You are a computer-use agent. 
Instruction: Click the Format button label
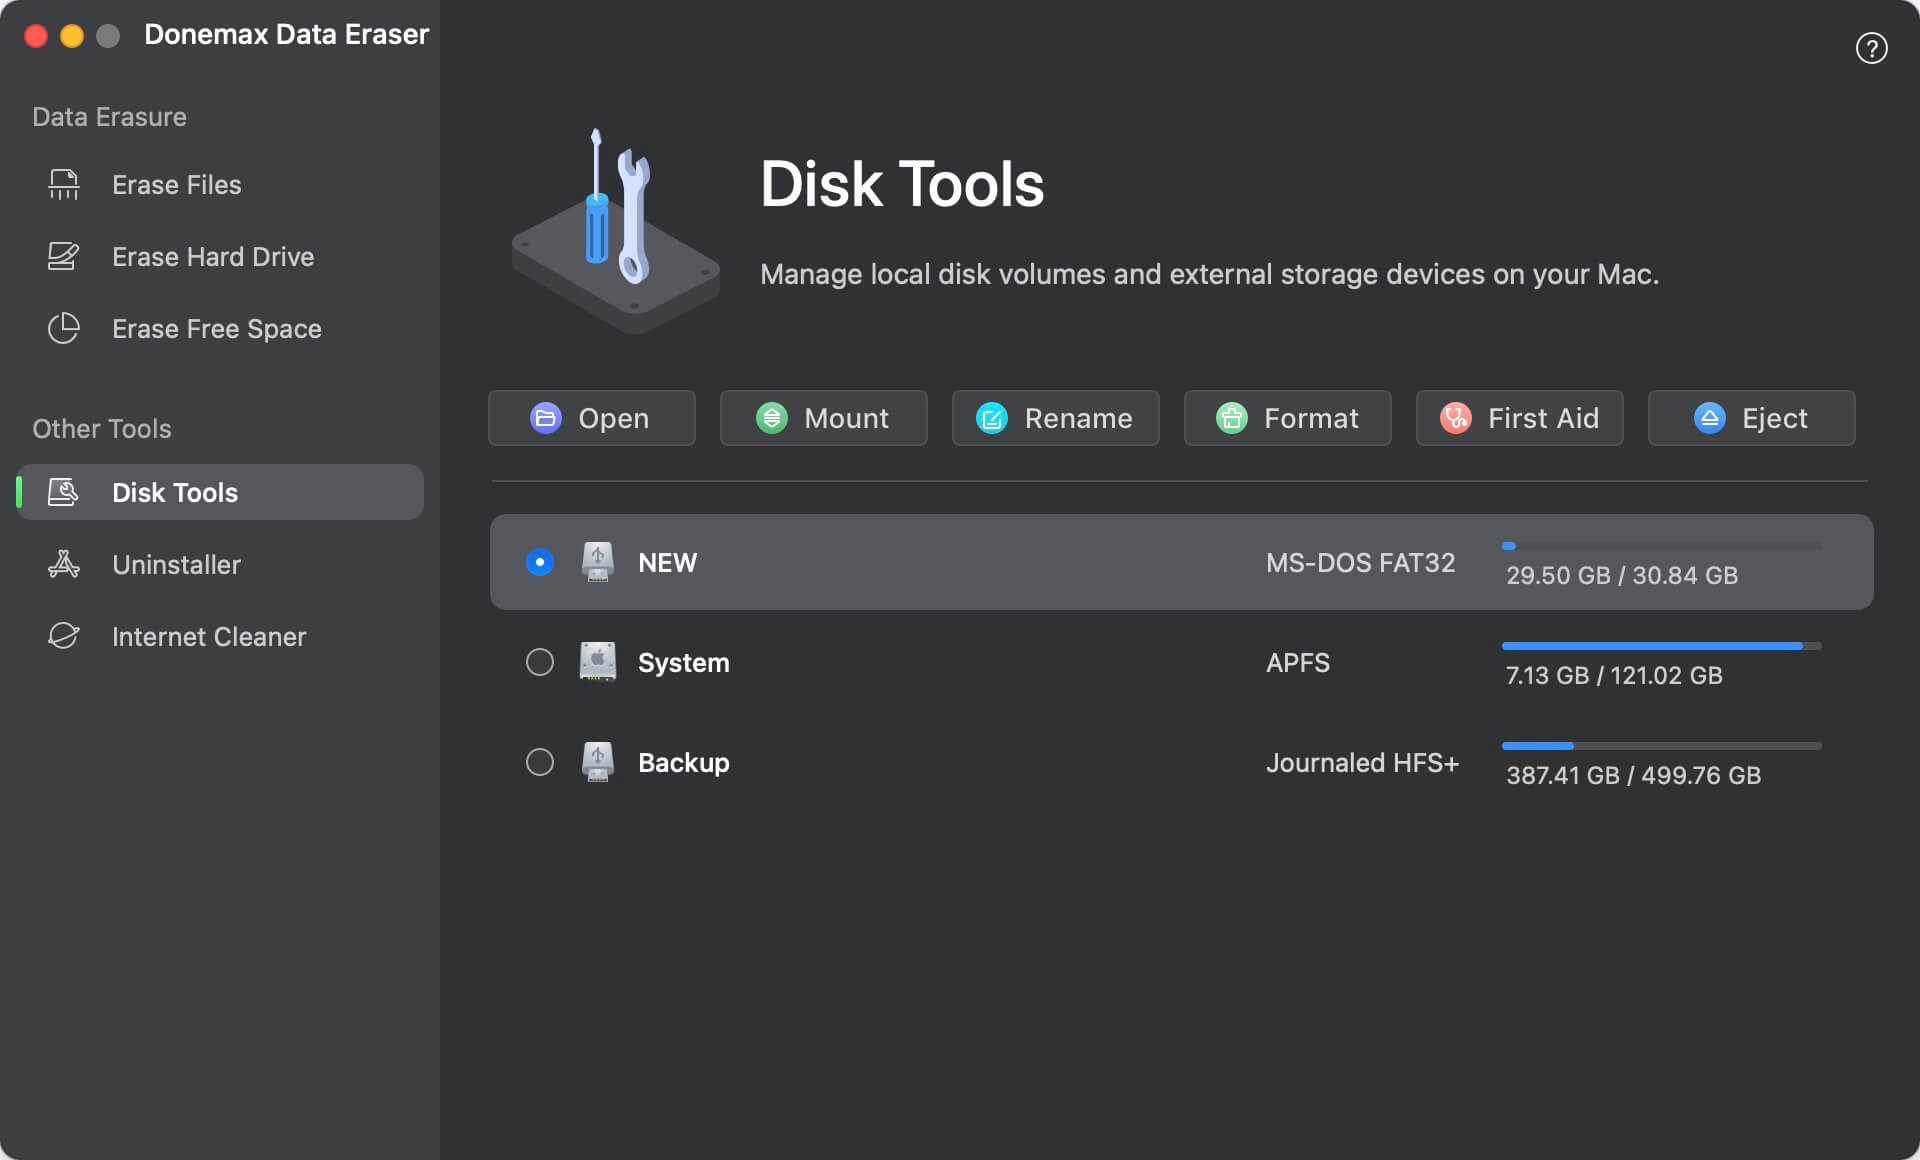coord(1311,418)
